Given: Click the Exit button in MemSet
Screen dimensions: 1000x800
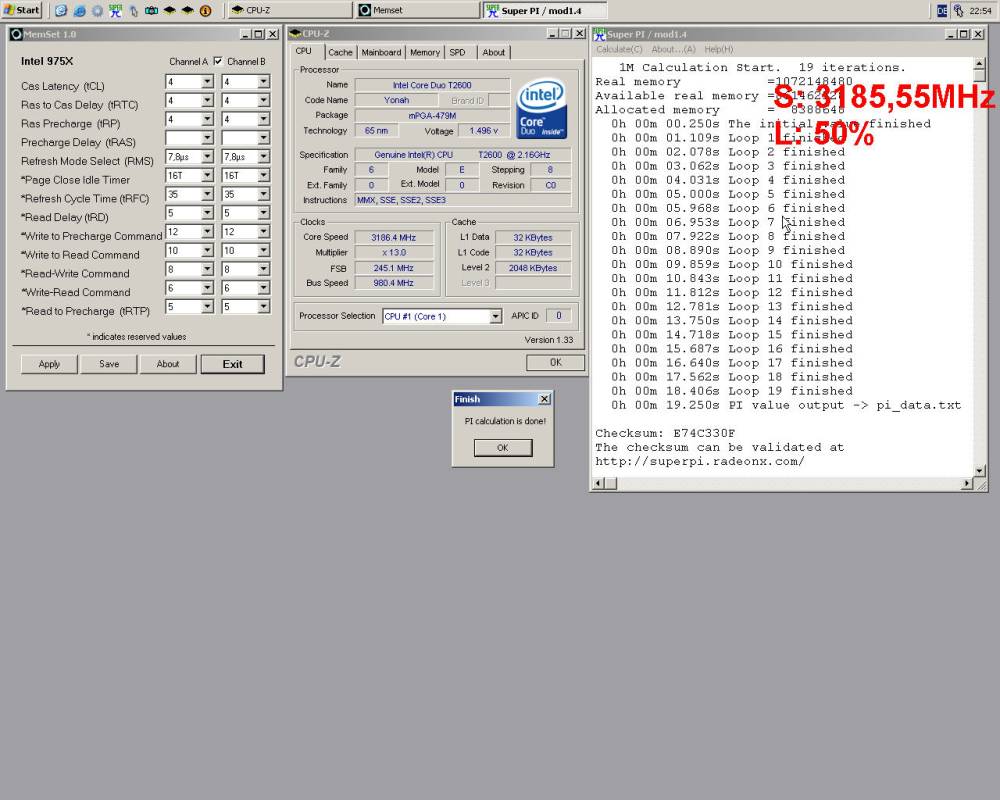Looking at the screenshot, I should 232,364.
